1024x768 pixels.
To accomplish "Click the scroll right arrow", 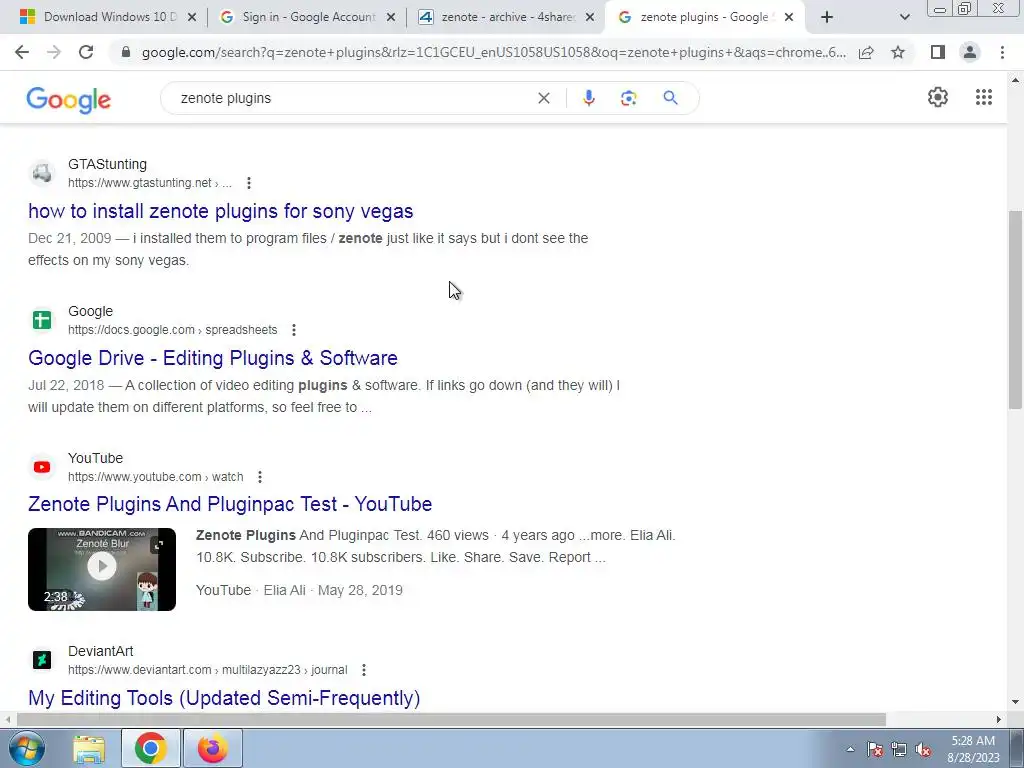I will 999,720.
